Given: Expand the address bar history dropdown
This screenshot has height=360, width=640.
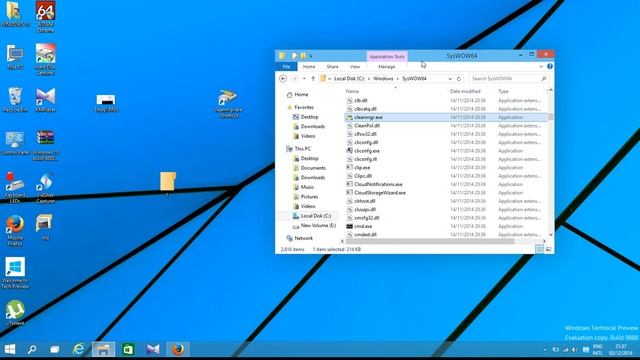Looking at the screenshot, I should 450,79.
